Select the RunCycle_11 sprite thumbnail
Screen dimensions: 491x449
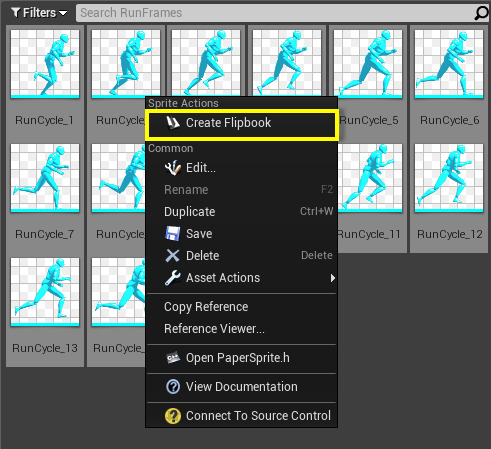[x=371, y=178]
